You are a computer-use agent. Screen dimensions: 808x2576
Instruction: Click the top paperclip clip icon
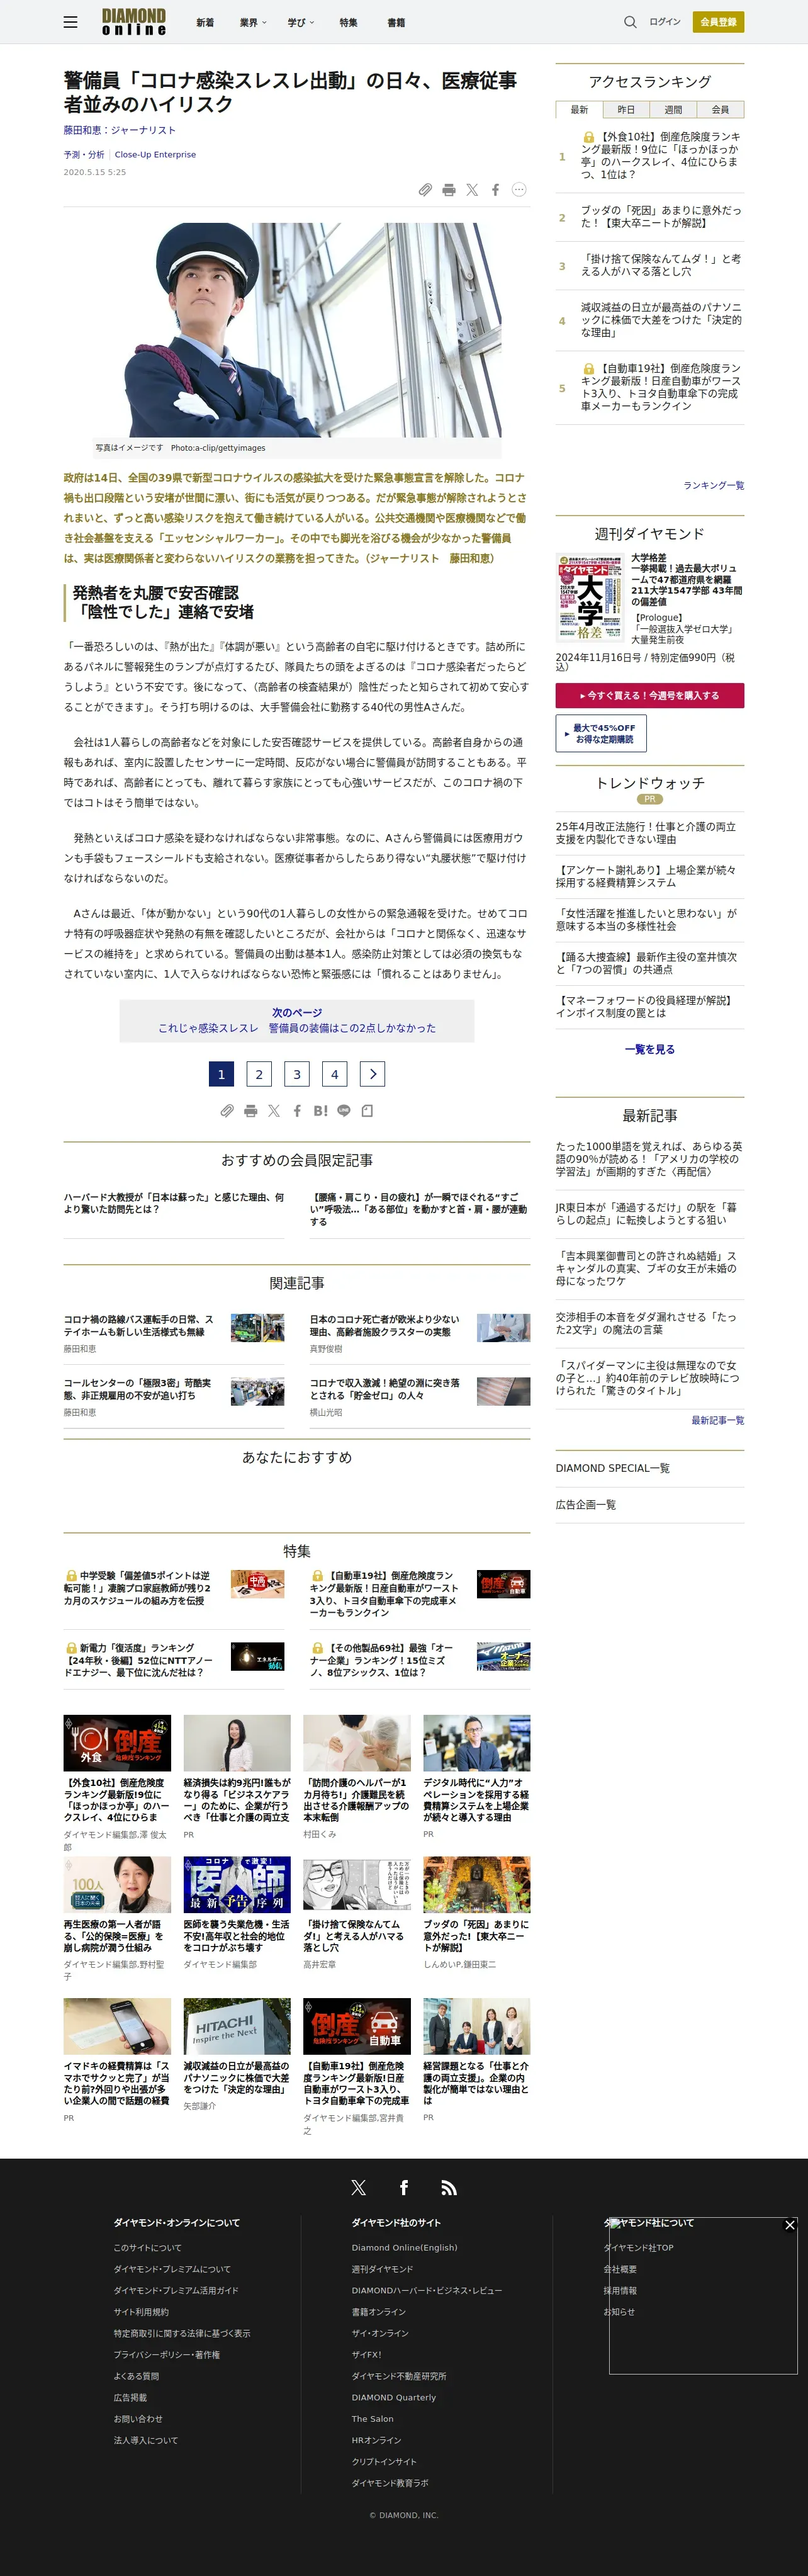pos(425,190)
